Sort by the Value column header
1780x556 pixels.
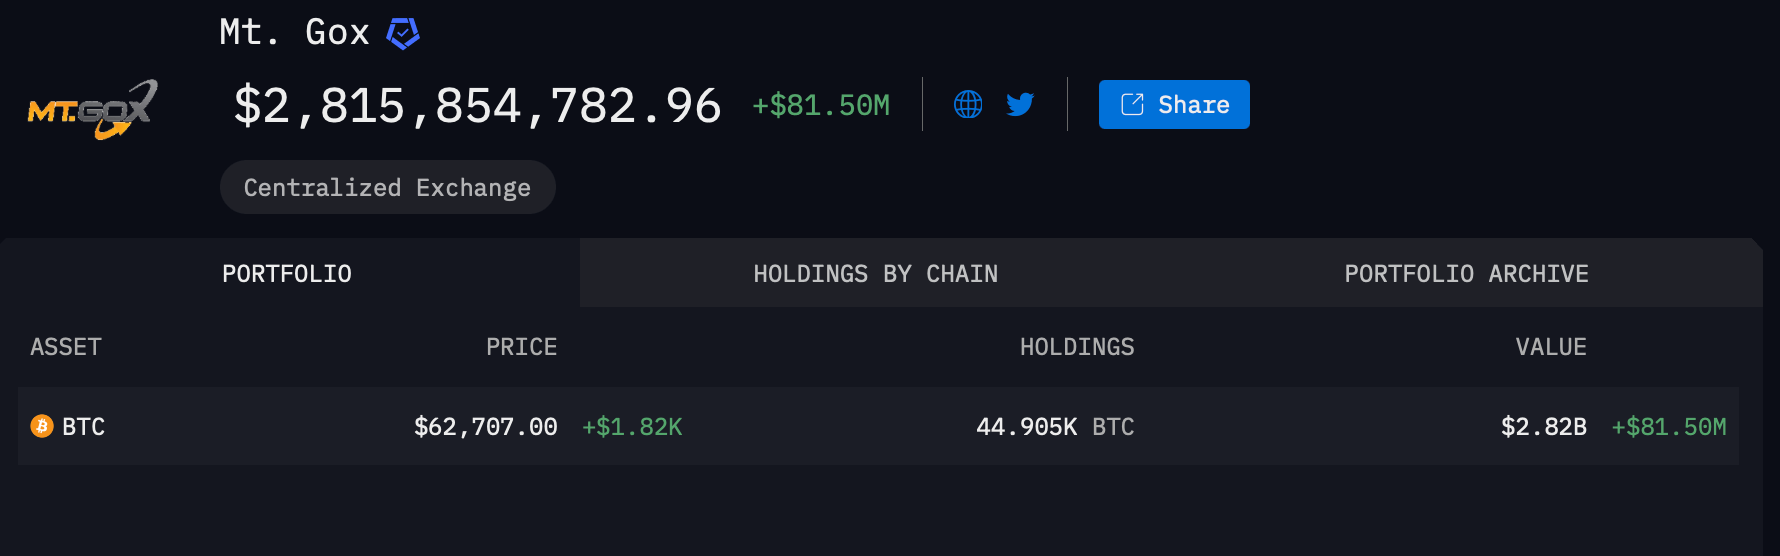coord(1551,347)
